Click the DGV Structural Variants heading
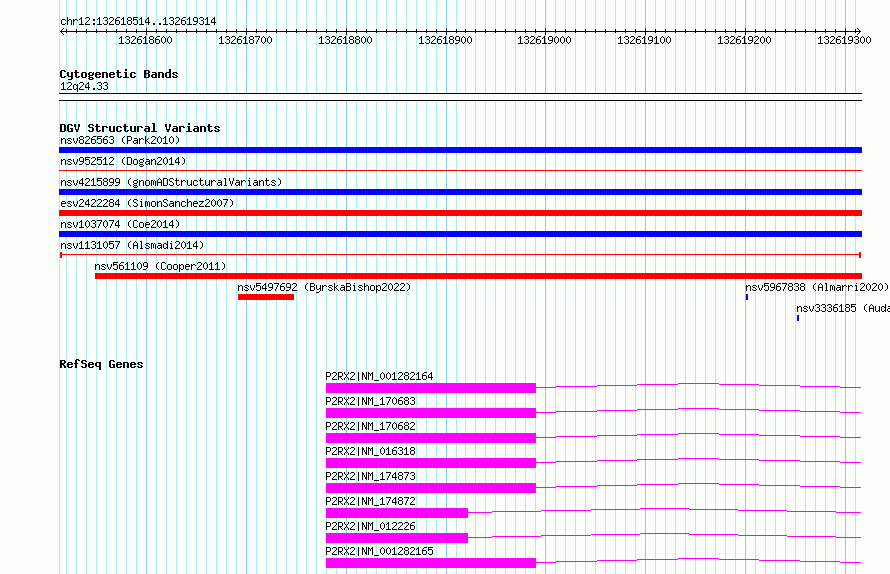 click(x=140, y=128)
